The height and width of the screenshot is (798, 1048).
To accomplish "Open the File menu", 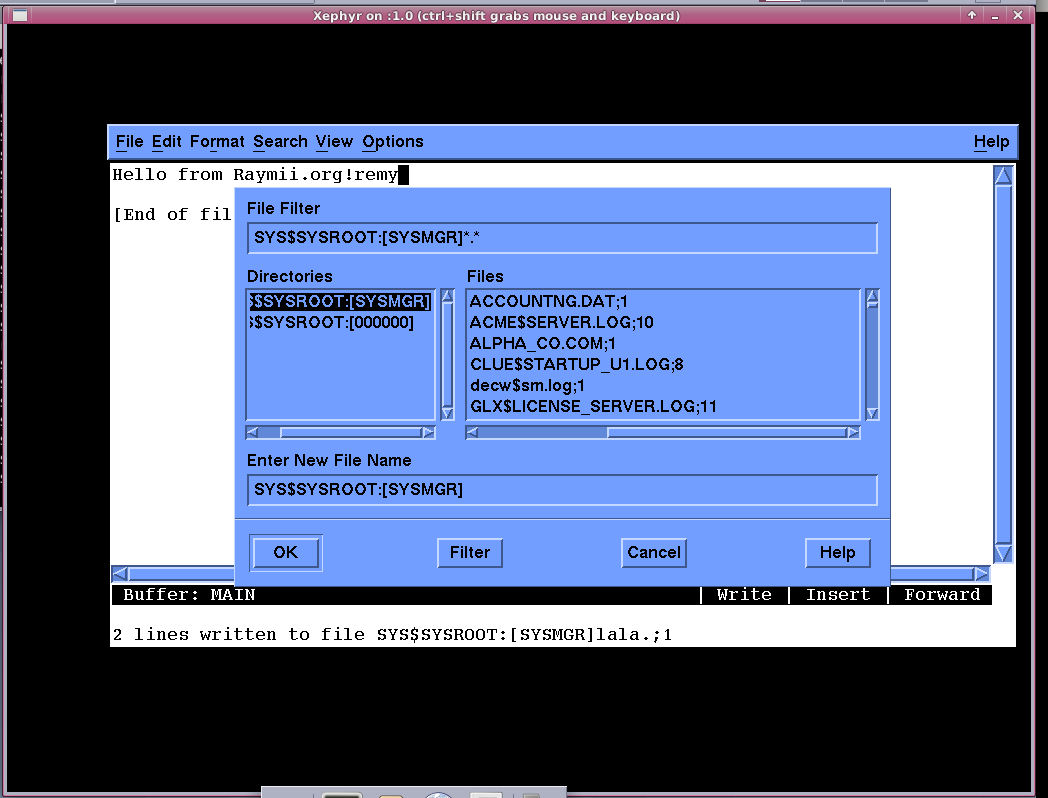I will click(129, 142).
